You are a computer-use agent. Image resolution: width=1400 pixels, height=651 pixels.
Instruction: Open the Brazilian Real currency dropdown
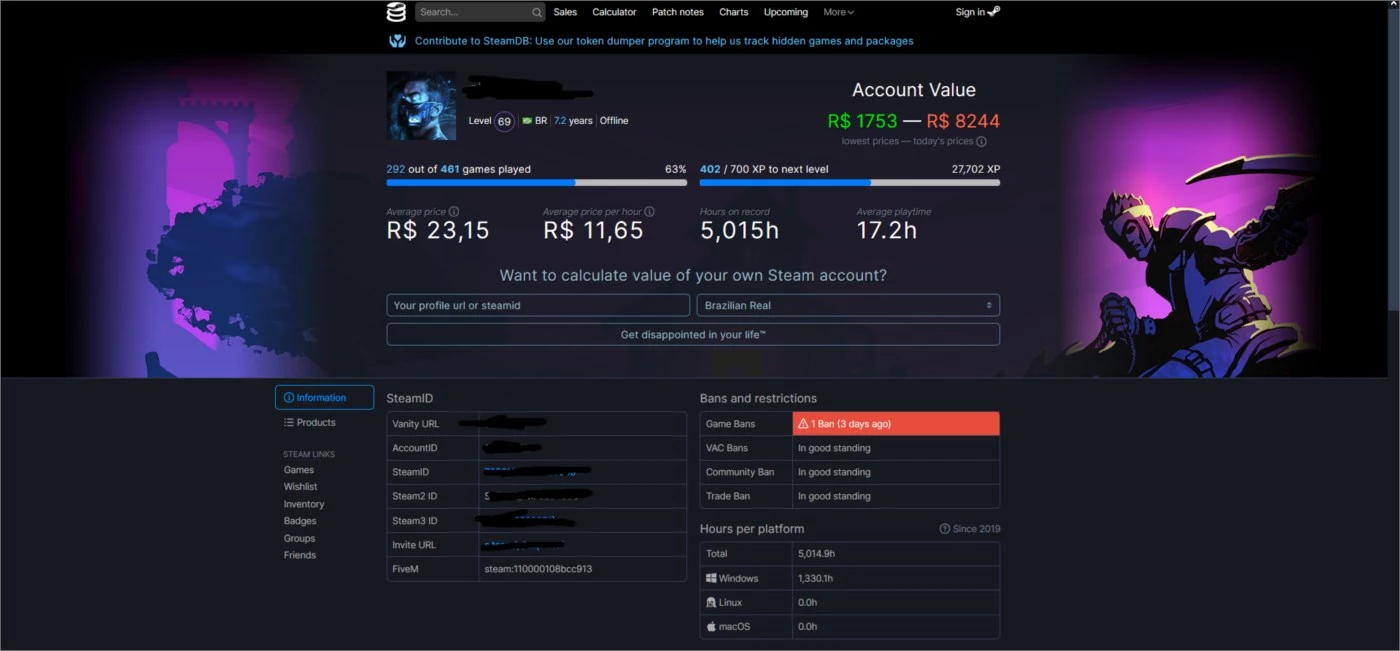(x=848, y=305)
